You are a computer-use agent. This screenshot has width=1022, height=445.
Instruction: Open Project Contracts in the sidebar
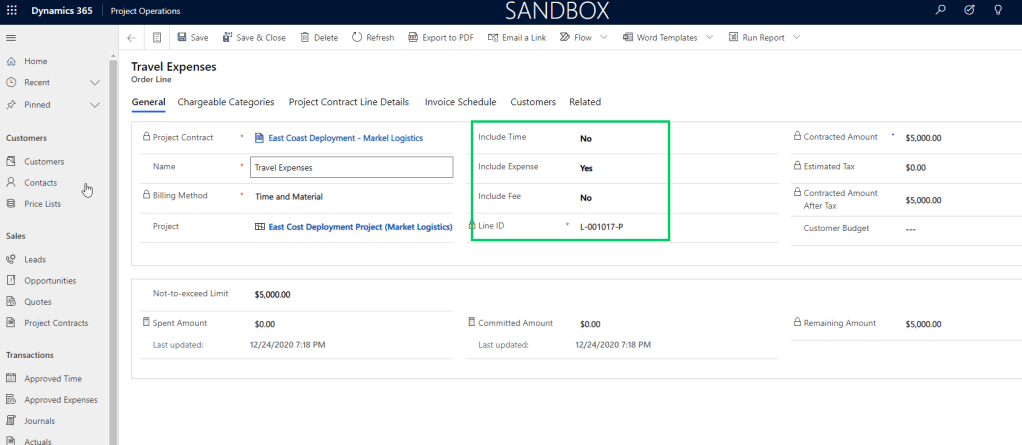[56, 323]
